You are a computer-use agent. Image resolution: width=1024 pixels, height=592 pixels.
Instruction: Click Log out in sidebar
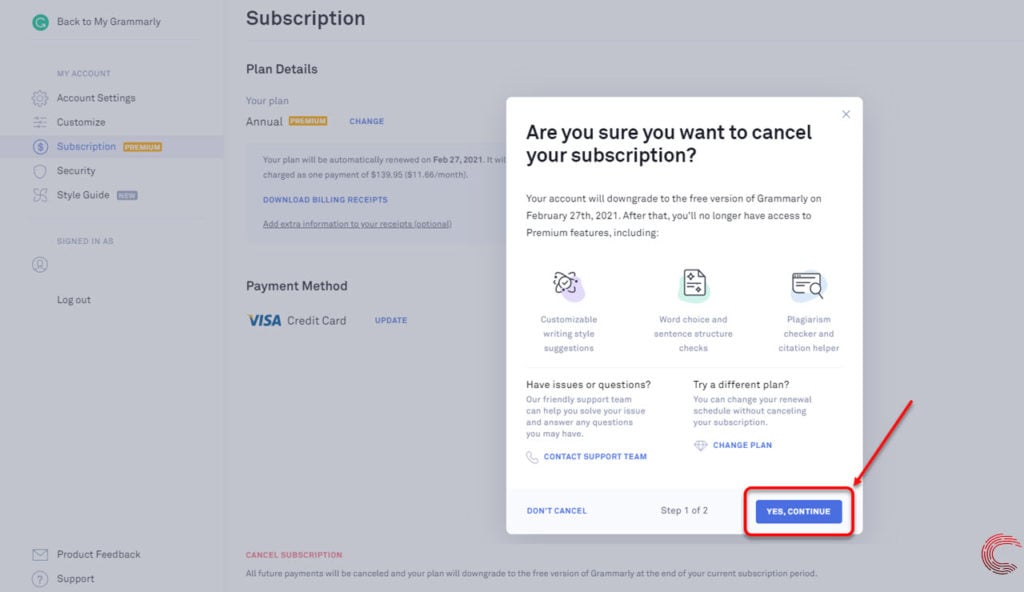74,300
